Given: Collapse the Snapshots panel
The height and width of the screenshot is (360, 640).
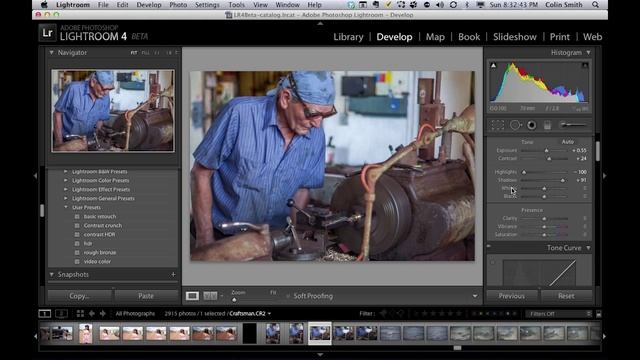Looking at the screenshot, I should click(51, 274).
